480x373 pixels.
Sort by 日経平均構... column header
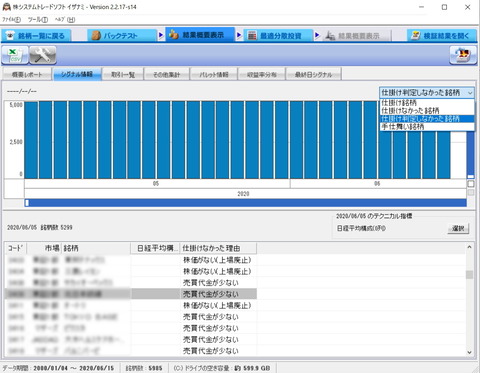coord(155,248)
